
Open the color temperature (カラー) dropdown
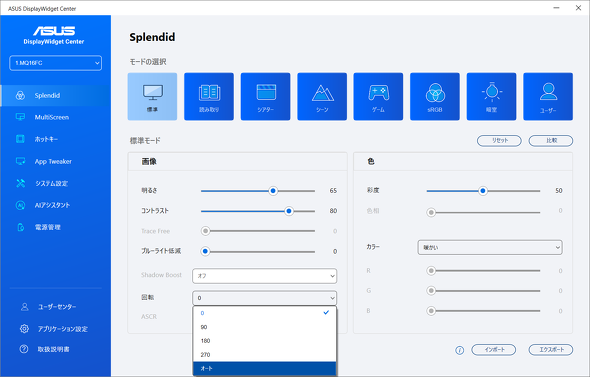(x=490, y=247)
